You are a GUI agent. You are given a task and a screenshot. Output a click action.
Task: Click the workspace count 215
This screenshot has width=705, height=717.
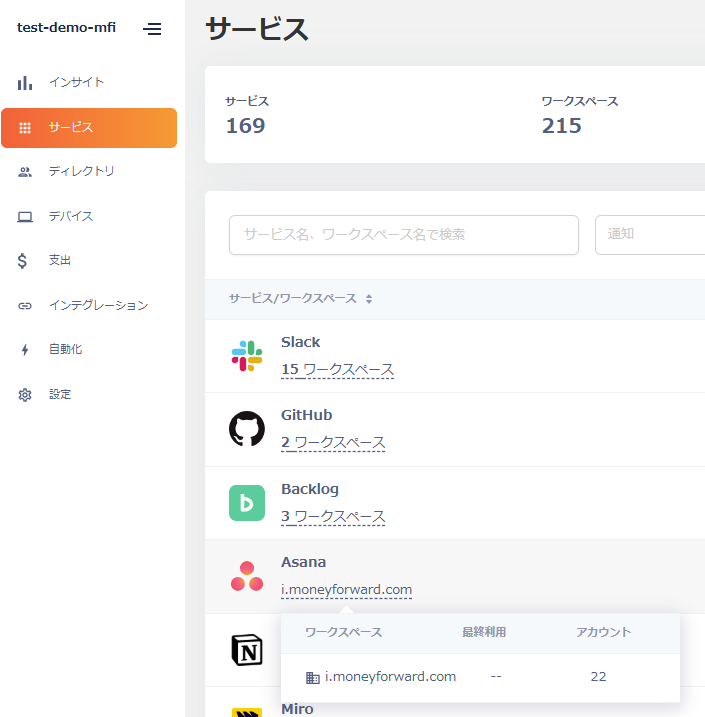coord(561,126)
